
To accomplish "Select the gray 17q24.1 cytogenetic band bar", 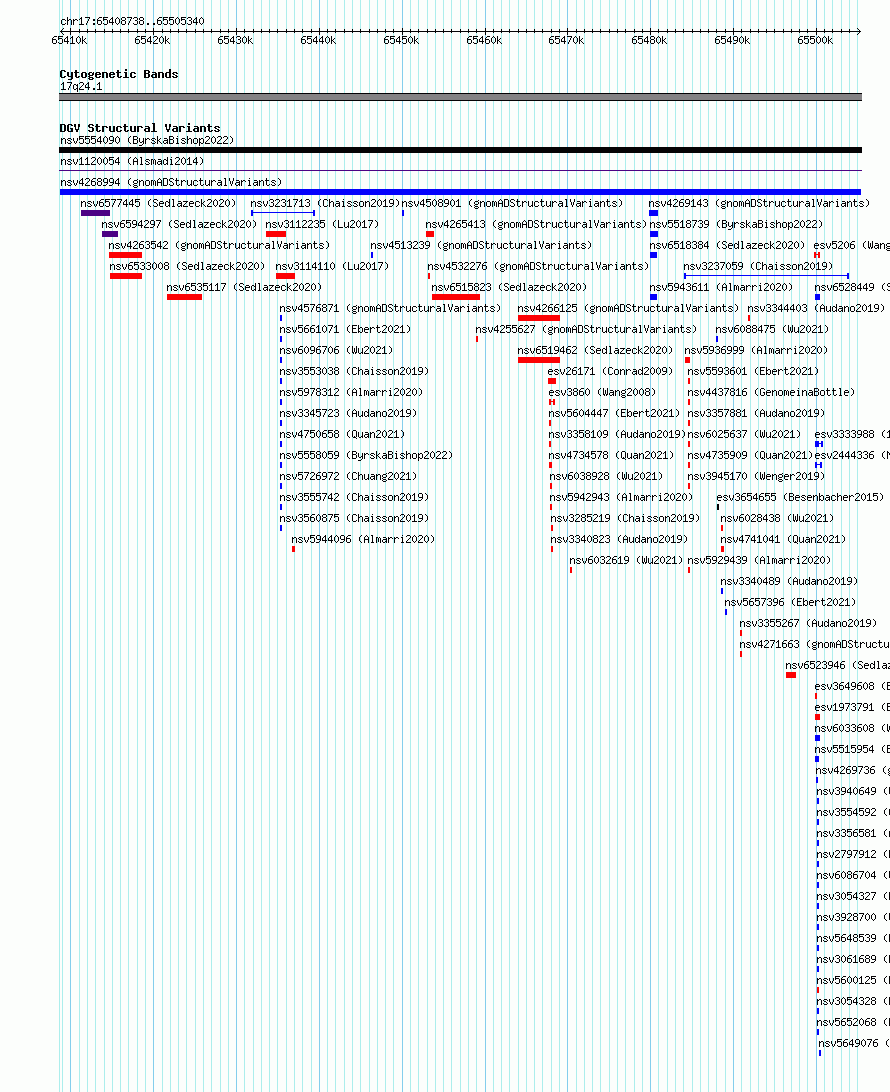I will (460, 97).
